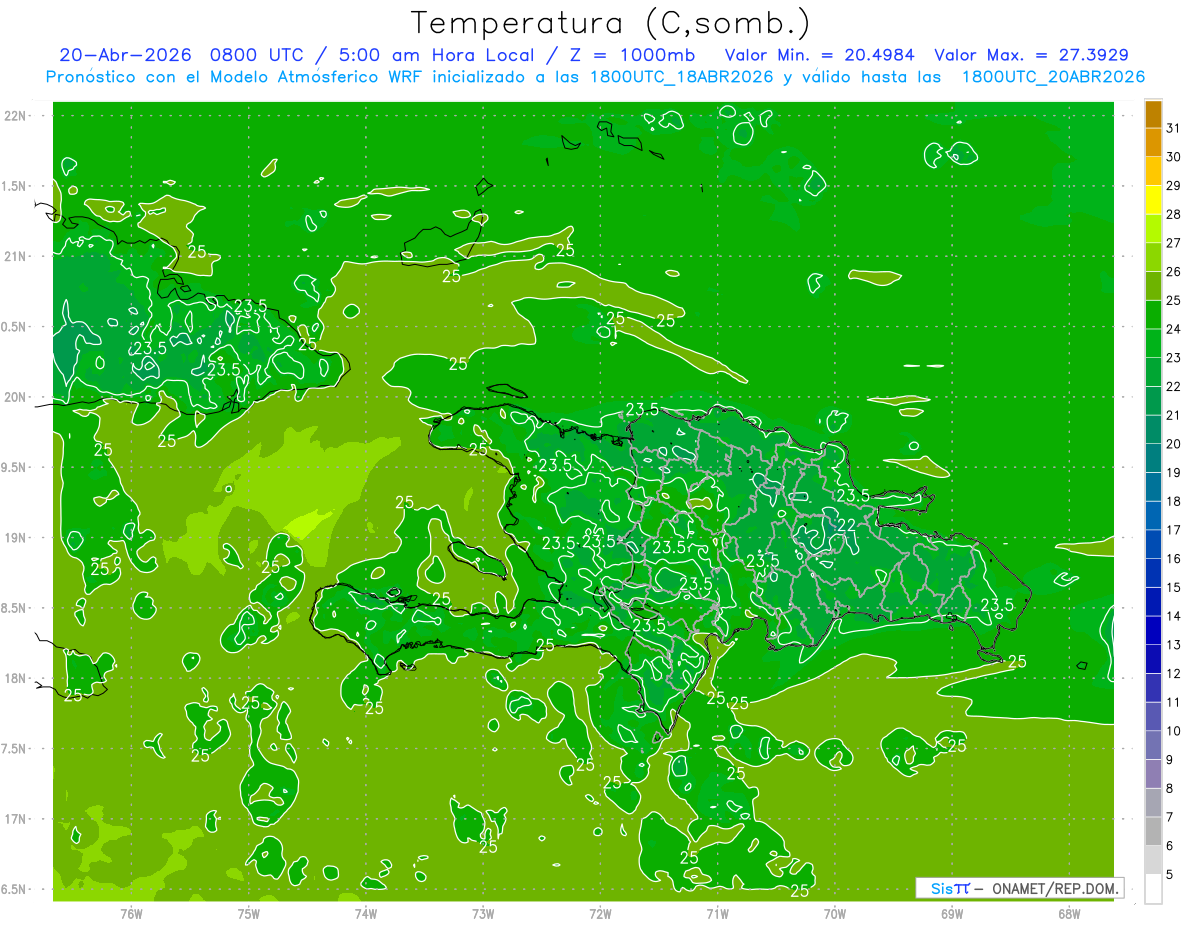Viewport: 1200px width, 927px height.
Task: Click the white 5 degree legend swatch
Action: pyautogui.click(x=1153, y=889)
